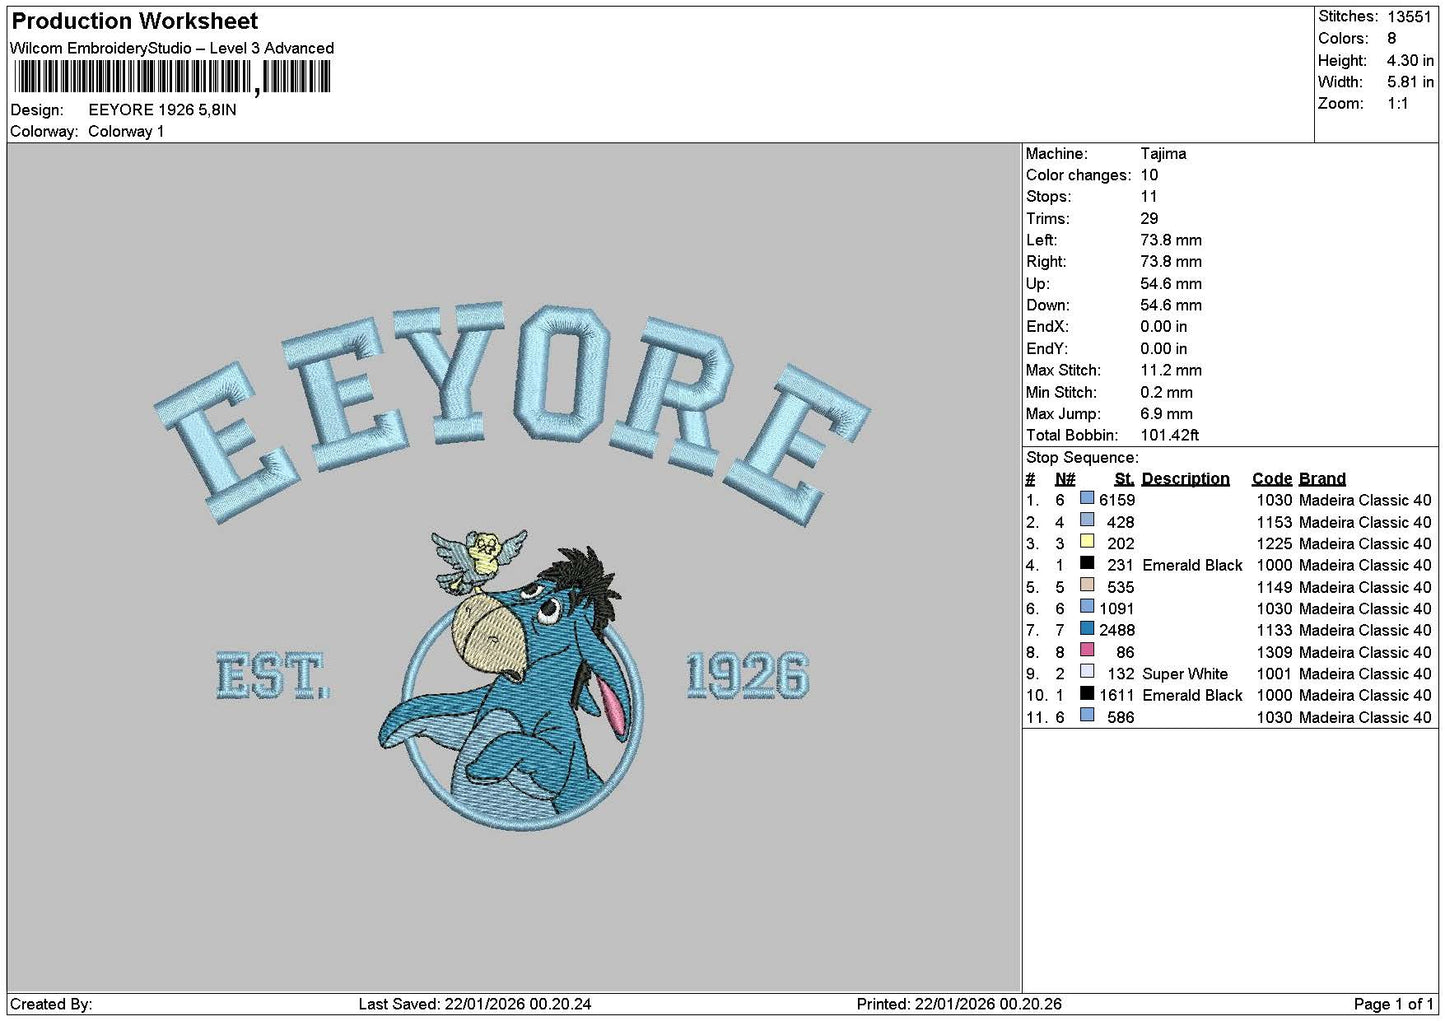This screenshot has width=1445, height=1021.
Task: Click the 1926 embroidered text
Action: (747, 676)
